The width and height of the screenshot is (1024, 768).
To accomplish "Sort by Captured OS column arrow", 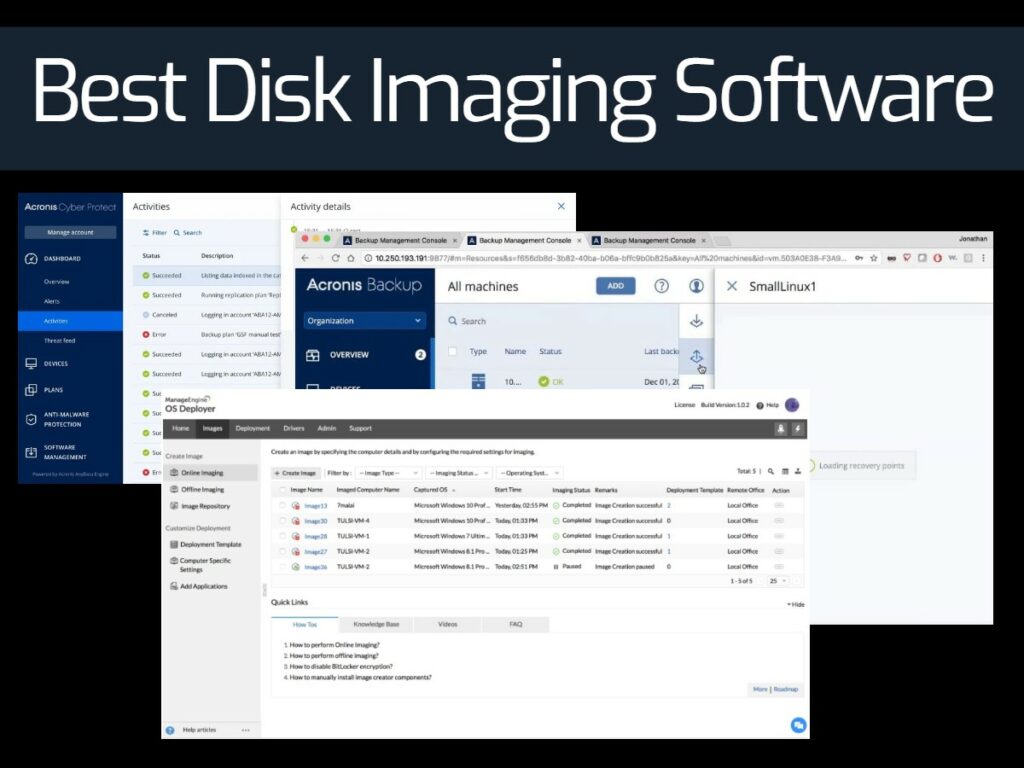I will (453, 490).
